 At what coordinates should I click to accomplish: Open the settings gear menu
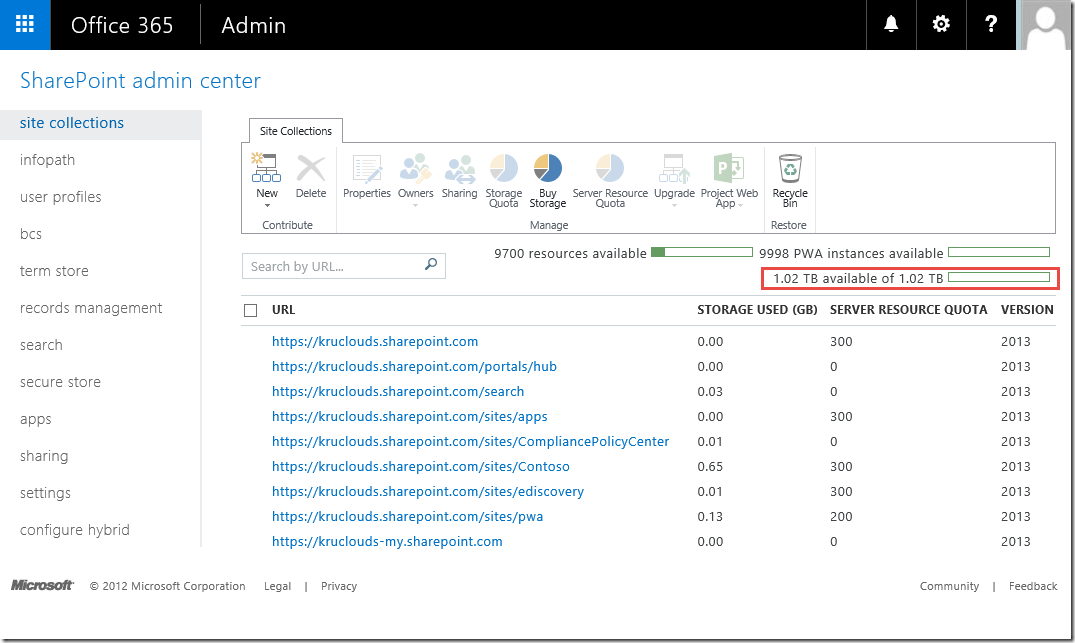pyautogui.click(x=941, y=25)
